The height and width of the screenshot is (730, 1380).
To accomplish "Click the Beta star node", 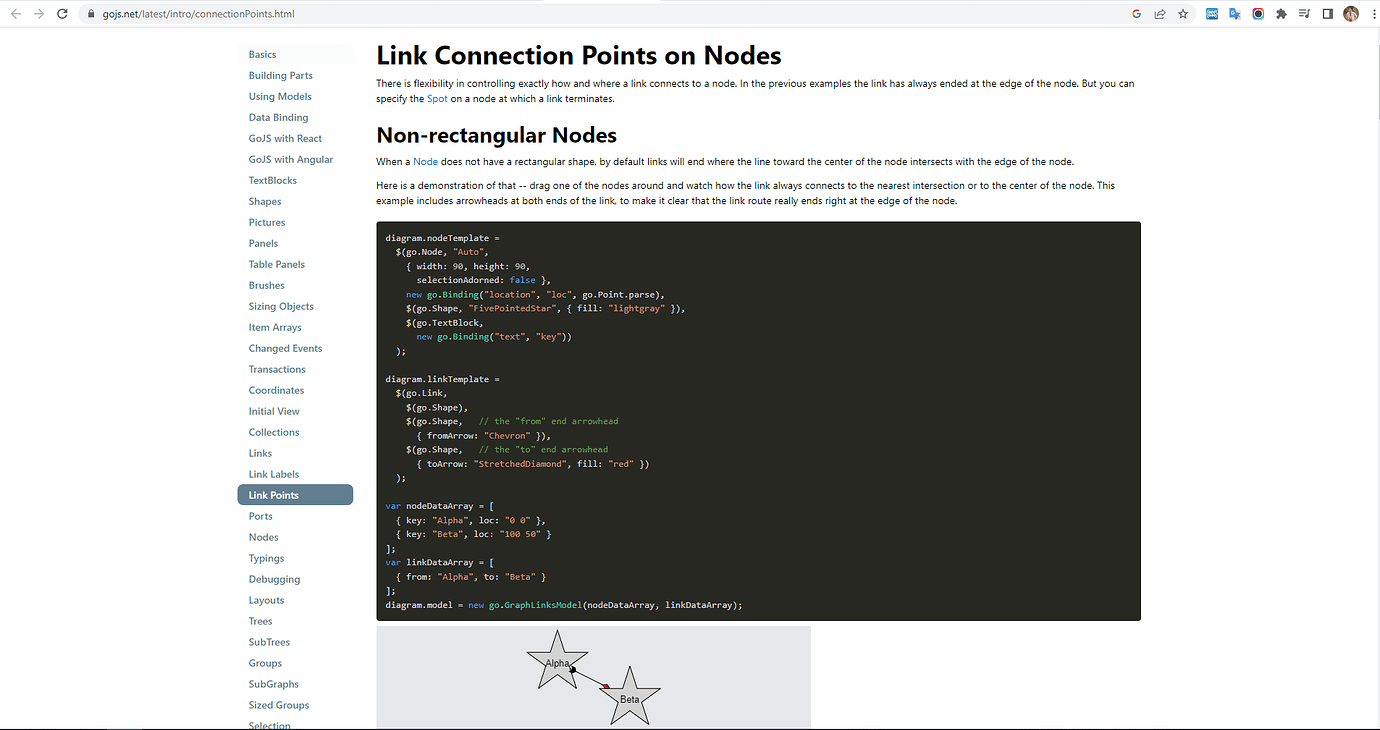I will (629, 698).
